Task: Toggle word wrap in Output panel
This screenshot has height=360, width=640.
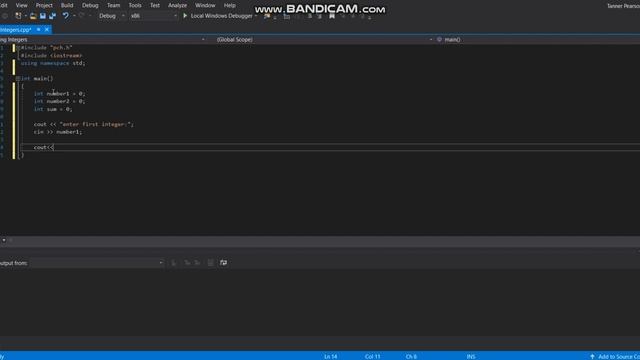Action: tap(223, 263)
